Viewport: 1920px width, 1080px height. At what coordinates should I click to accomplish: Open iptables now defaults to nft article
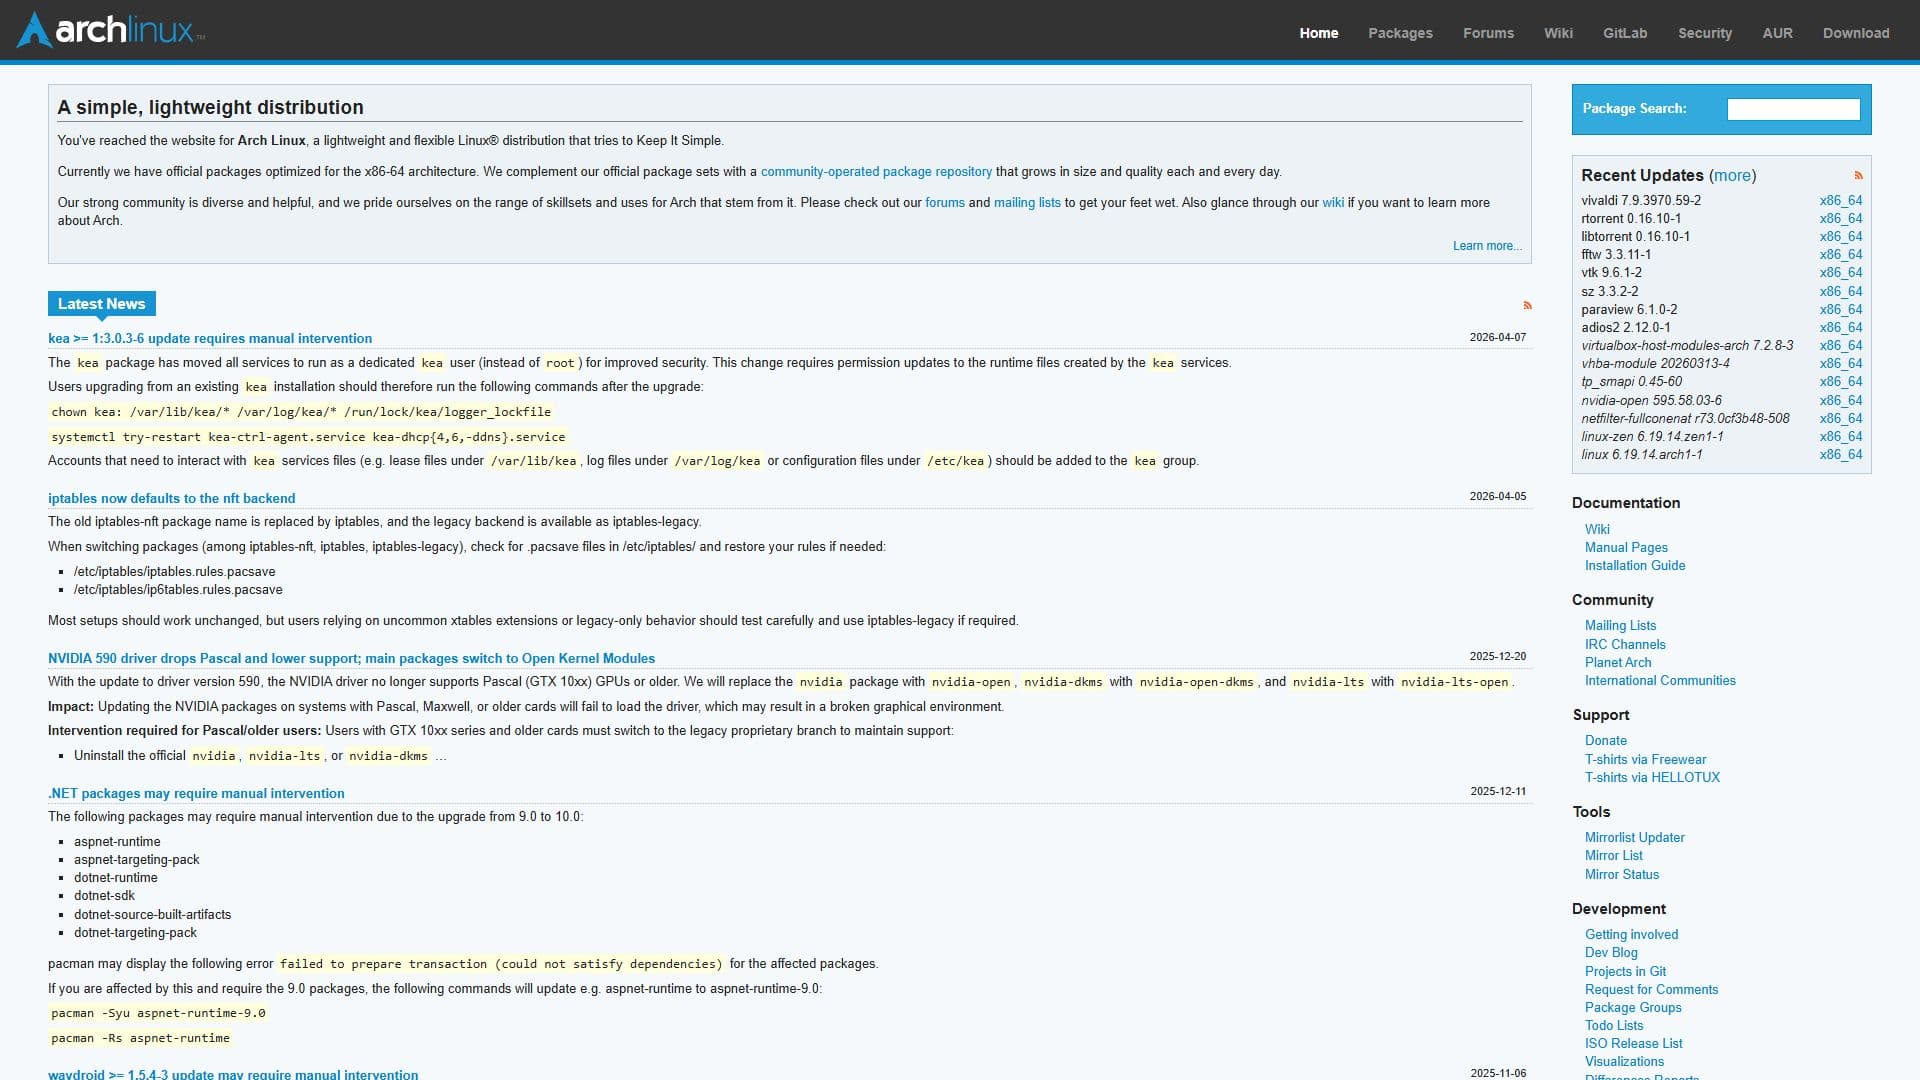tap(171, 499)
